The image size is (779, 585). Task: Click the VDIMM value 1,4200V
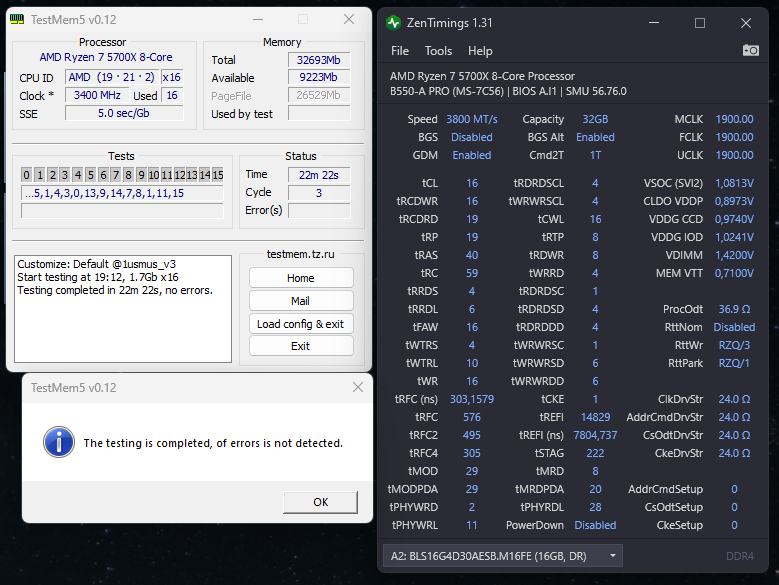(734, 255)
